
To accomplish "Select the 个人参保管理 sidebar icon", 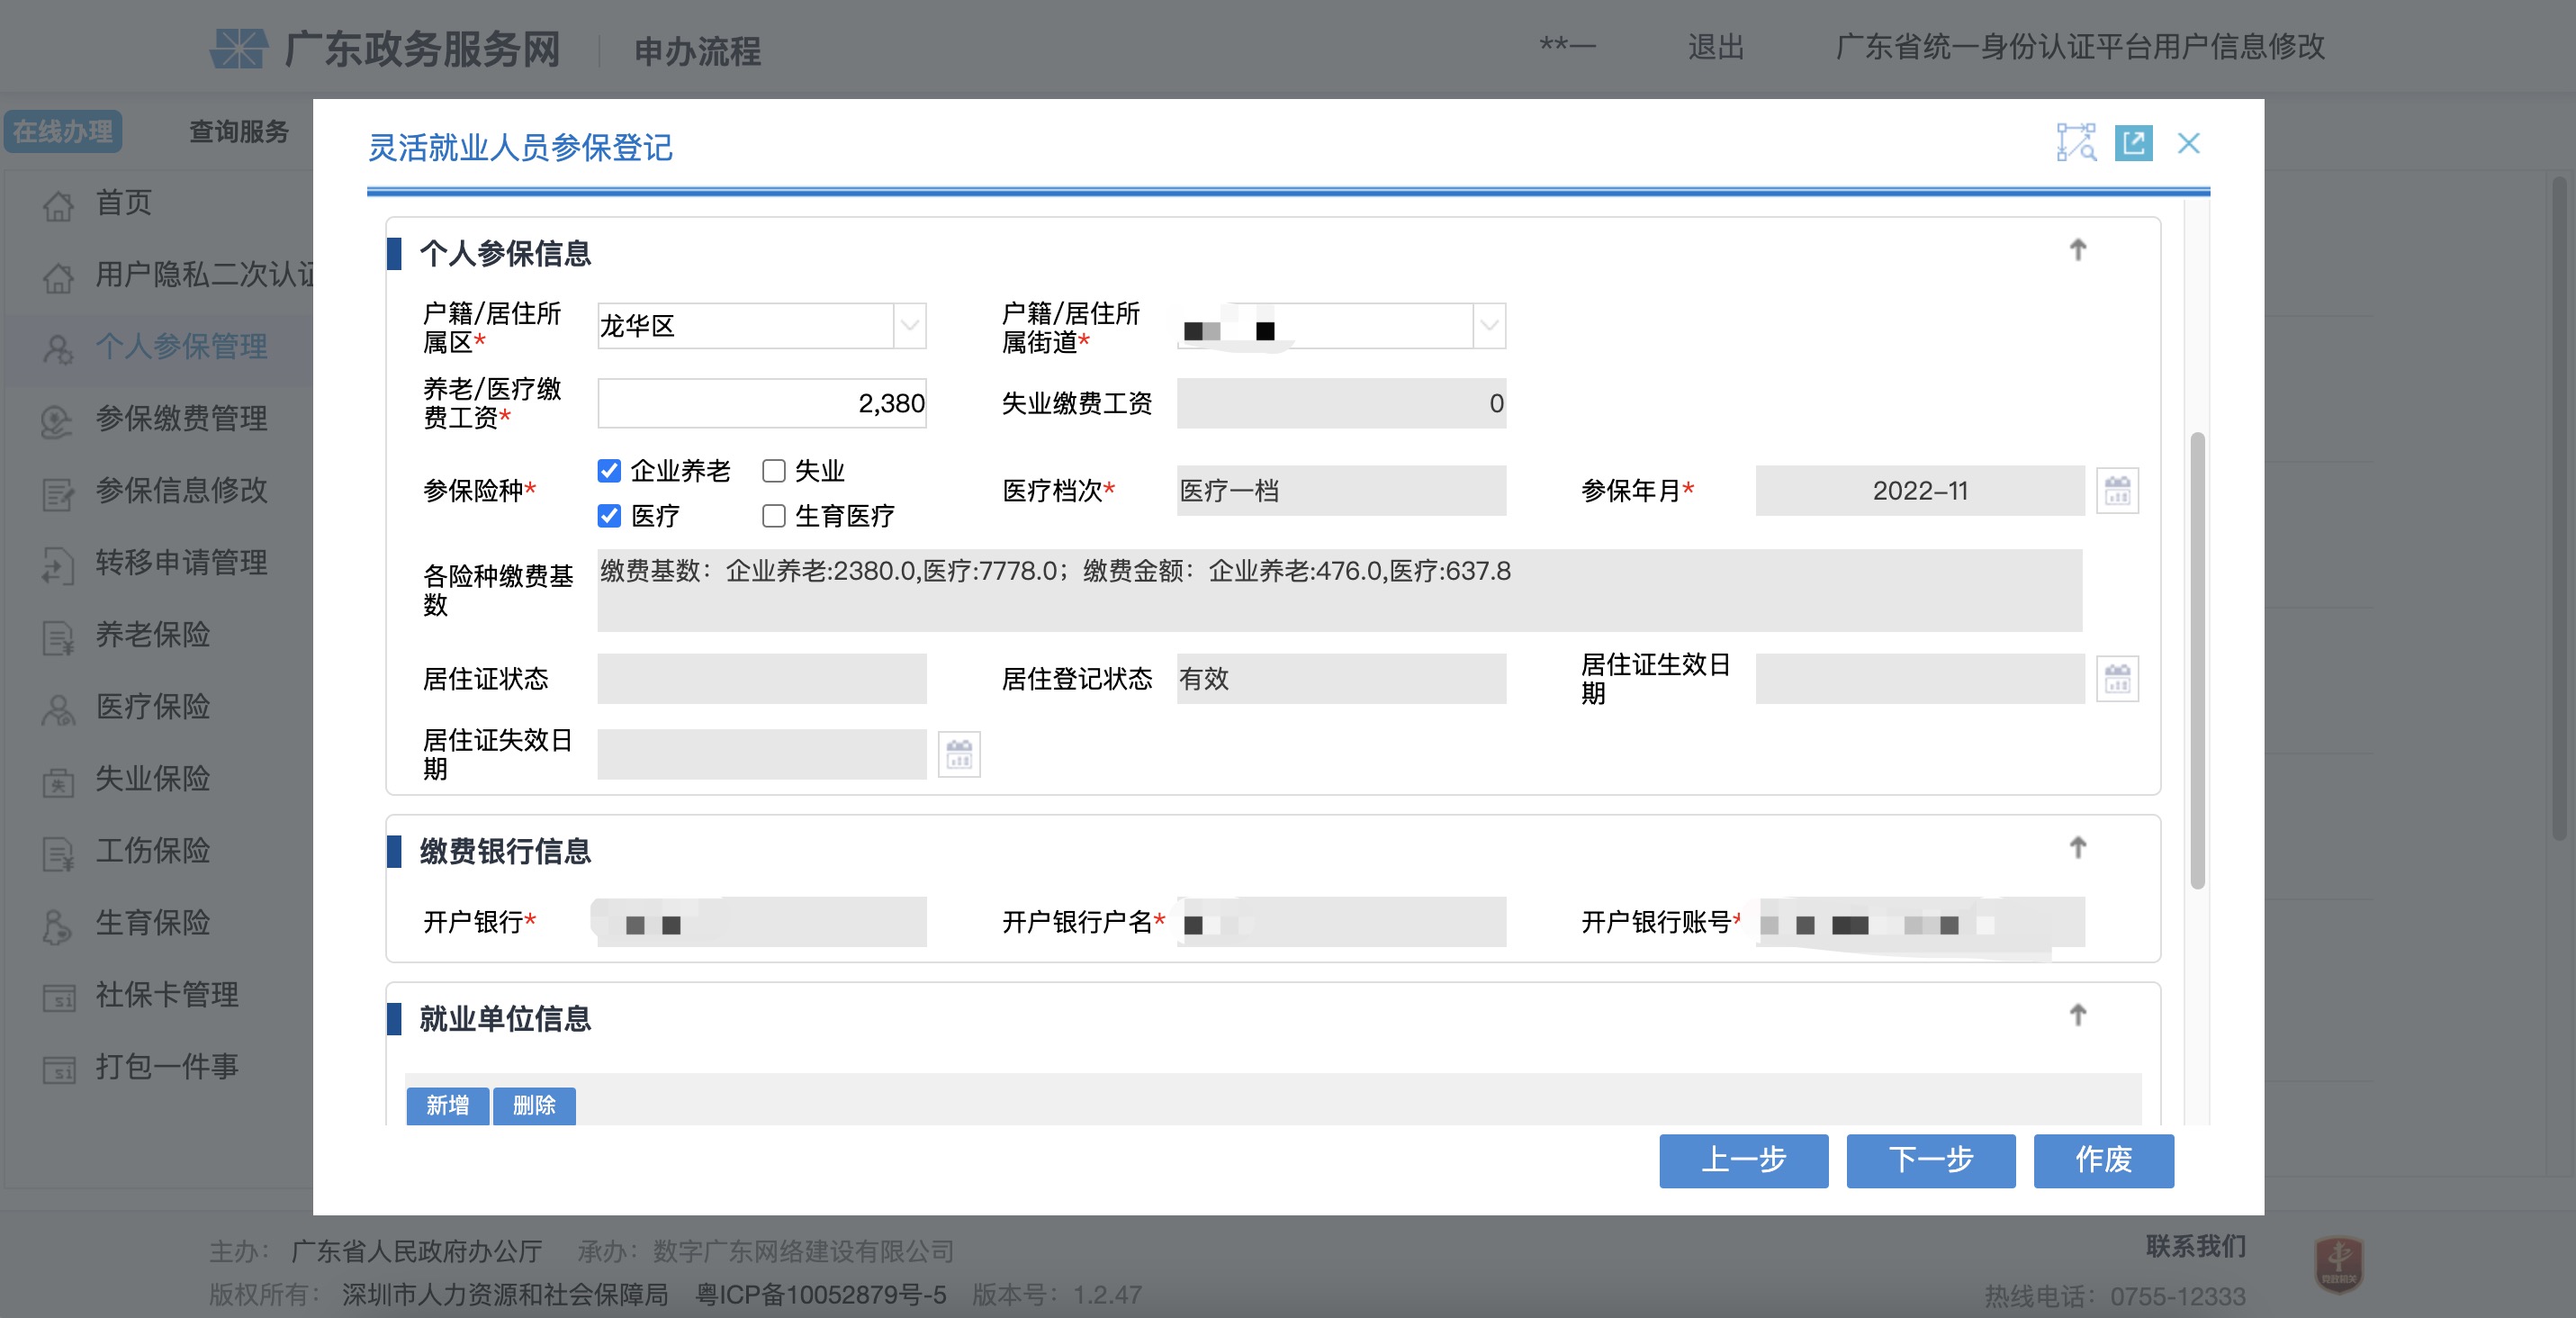I will [57, 347].
